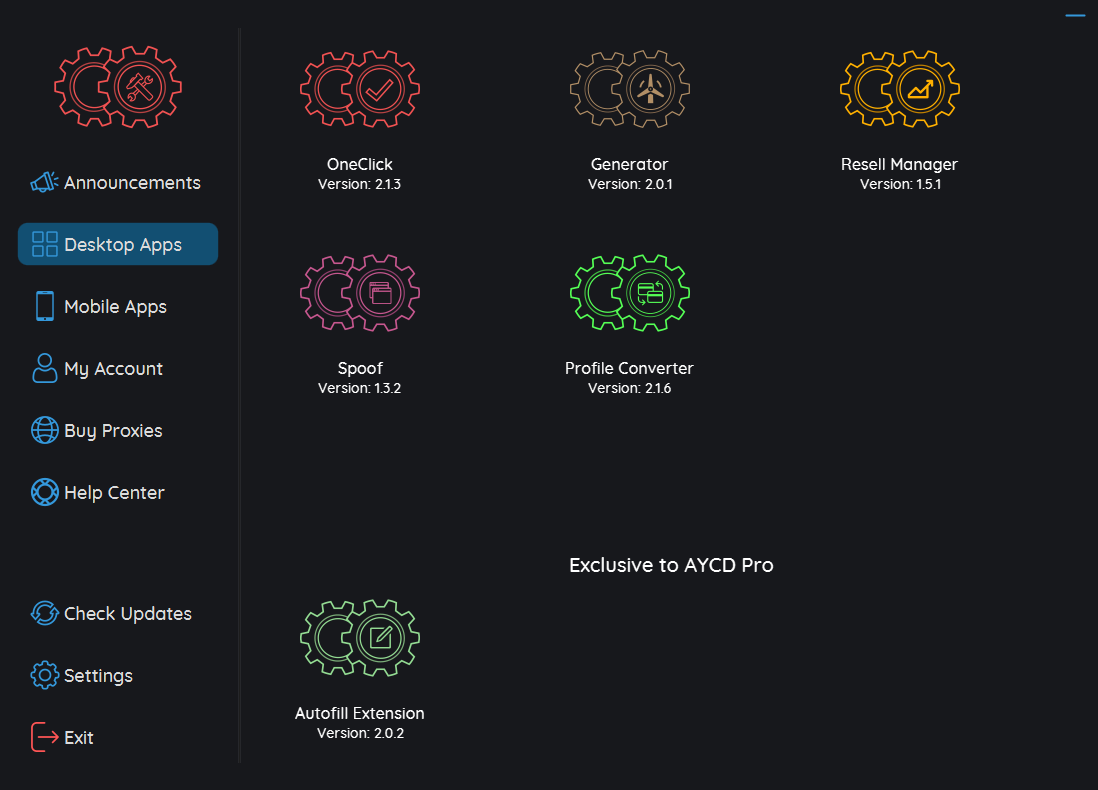Open the Autofill Extension icon
The width and height of the screenshot is (1098, 790).
(x=360, y=639)
